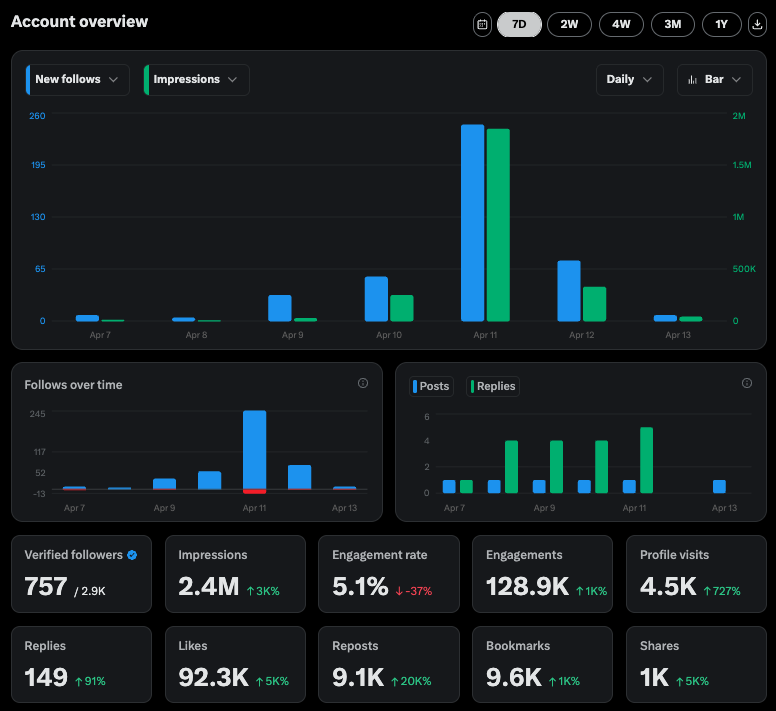Click the Shares 1K stat card

696,664
